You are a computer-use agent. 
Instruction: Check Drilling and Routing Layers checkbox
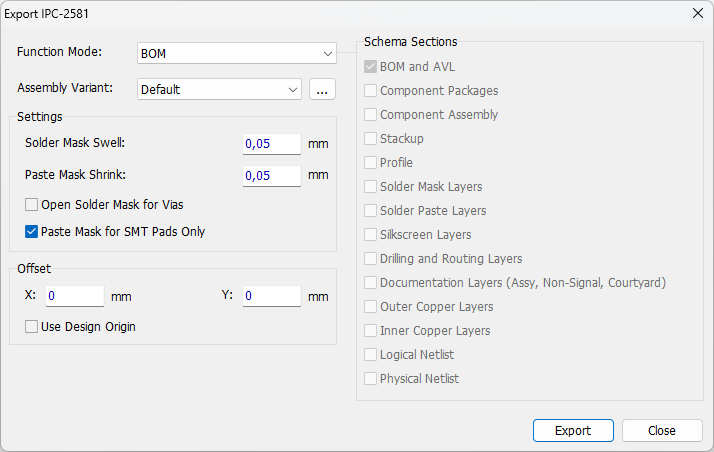coord(370,259)
